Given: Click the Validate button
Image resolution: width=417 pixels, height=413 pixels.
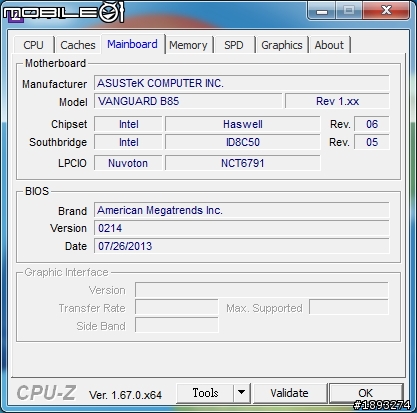Looking at the screenshot, I should [290, 393].
